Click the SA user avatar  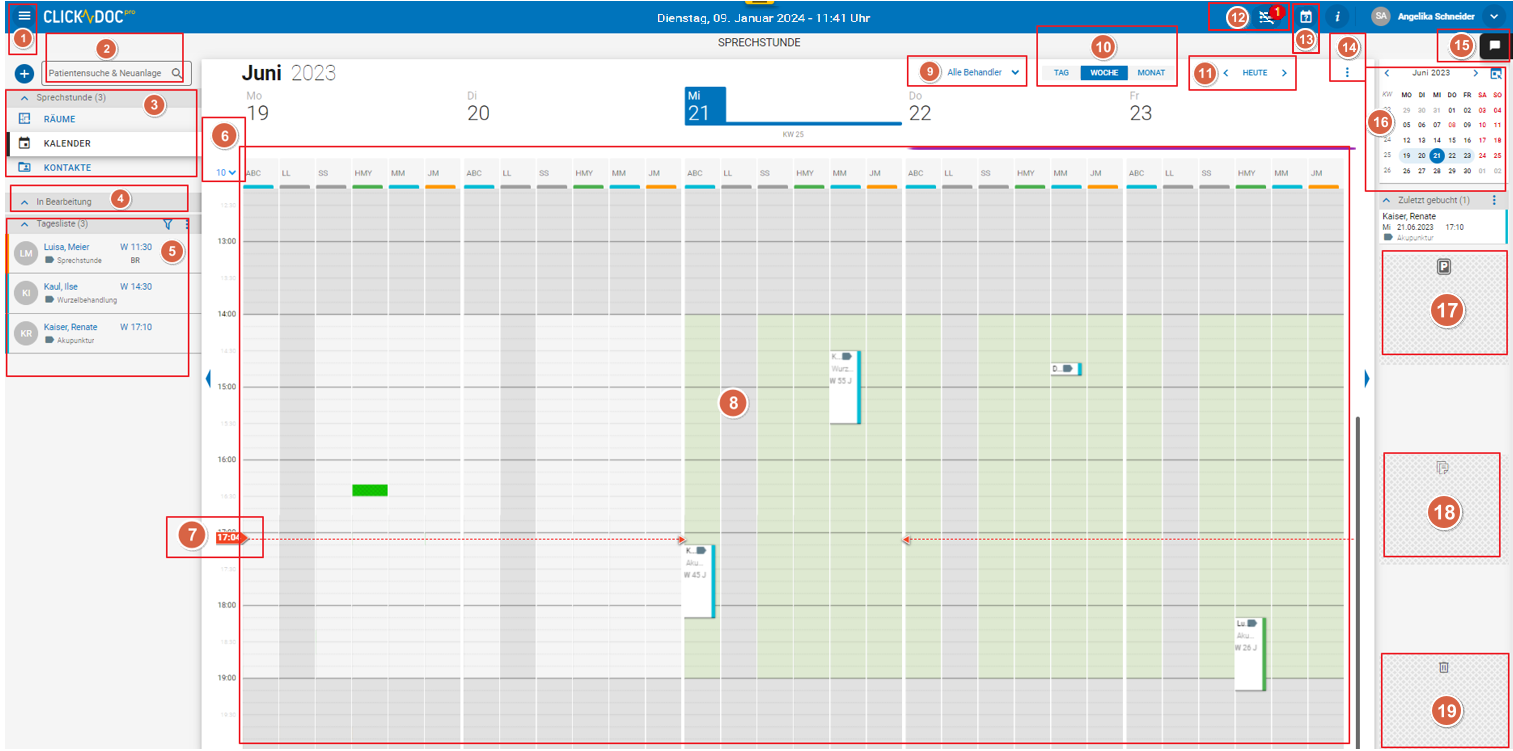pos(1381,17)
